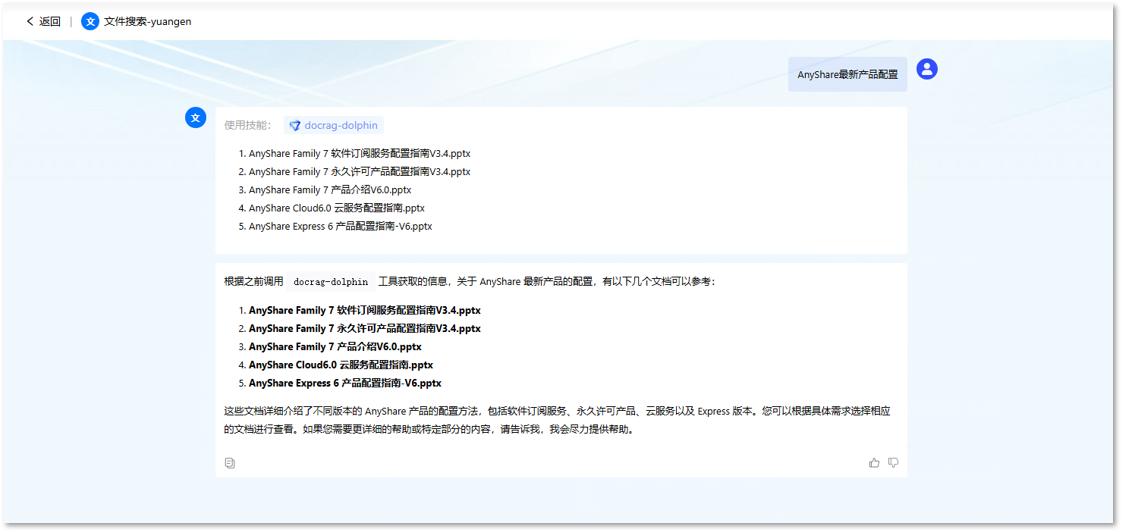Image resolution: width=1122 pixels, height=532 pixels.
Task: Go back using the 返回 button
Action: tap(43, 21)
